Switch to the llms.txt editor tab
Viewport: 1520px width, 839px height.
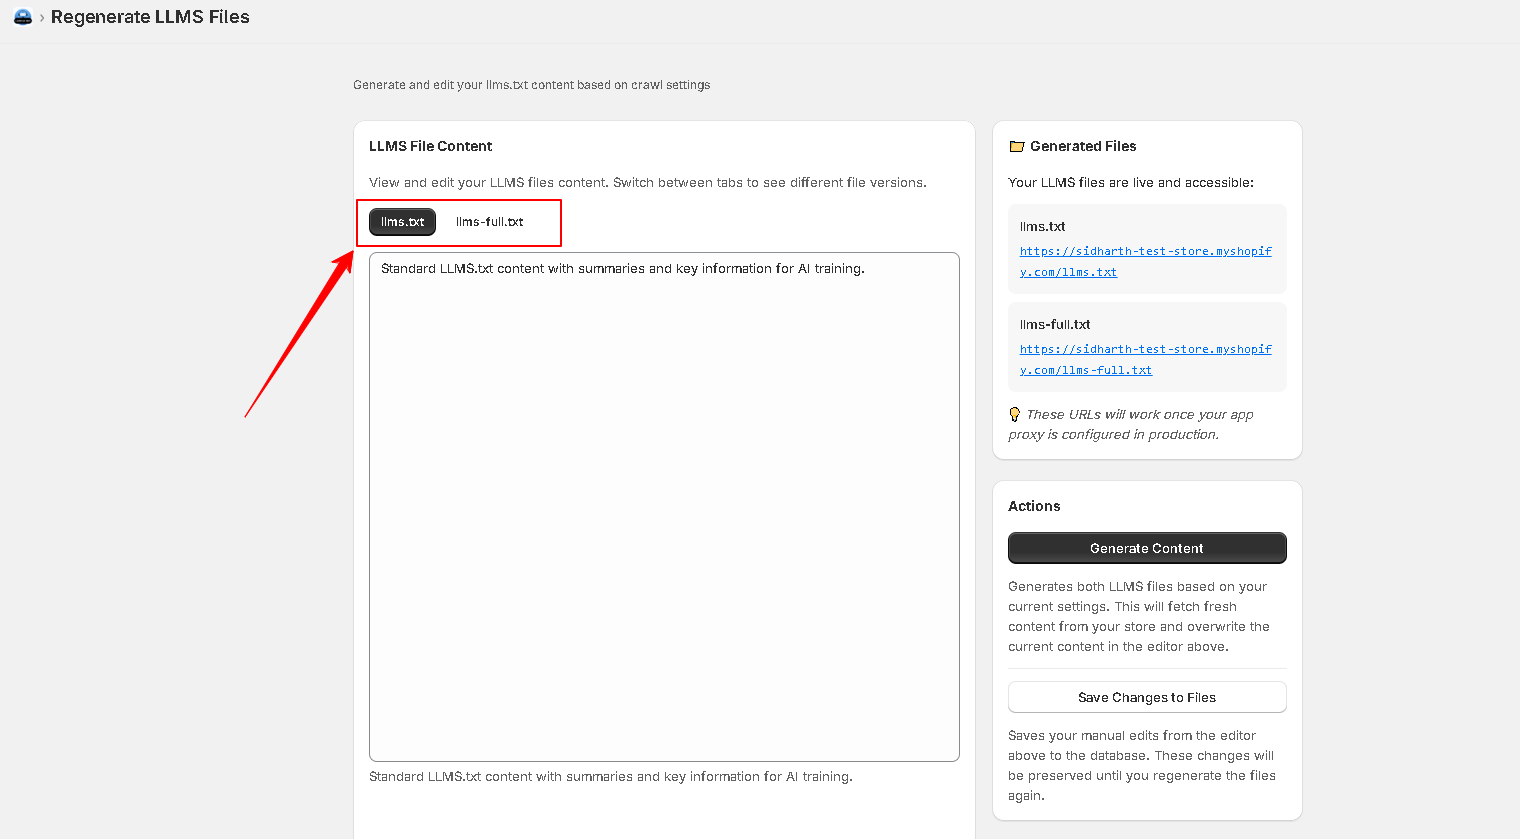[402, 222]
